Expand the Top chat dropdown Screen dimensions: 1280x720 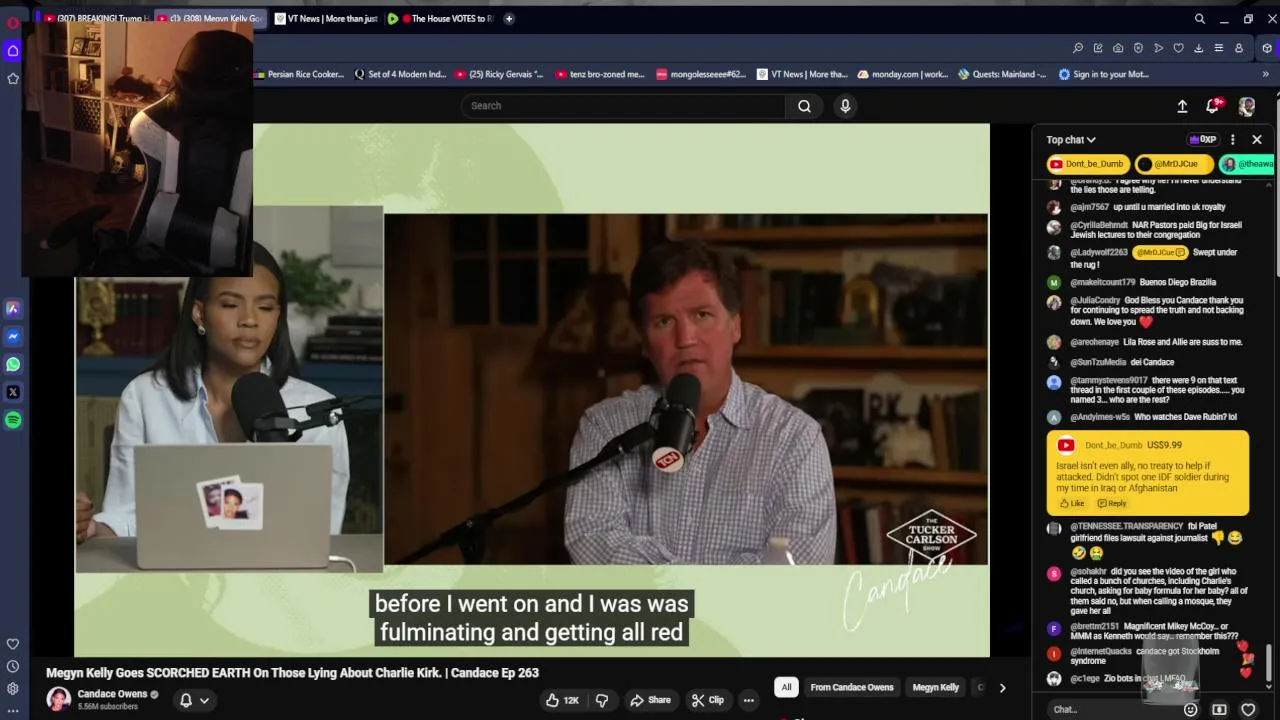point(1071,140)
